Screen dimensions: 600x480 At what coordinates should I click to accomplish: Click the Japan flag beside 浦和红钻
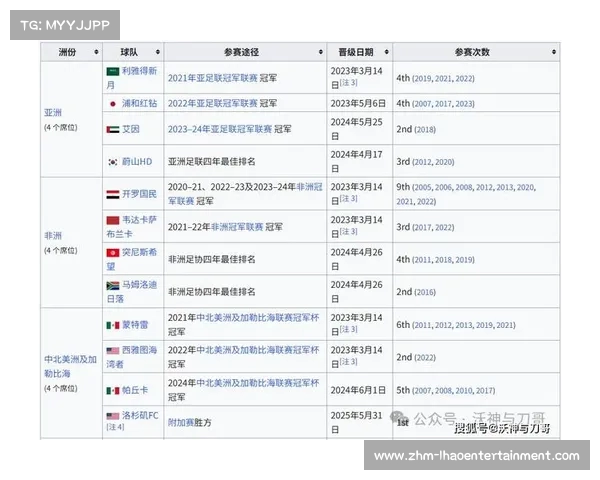113,104
